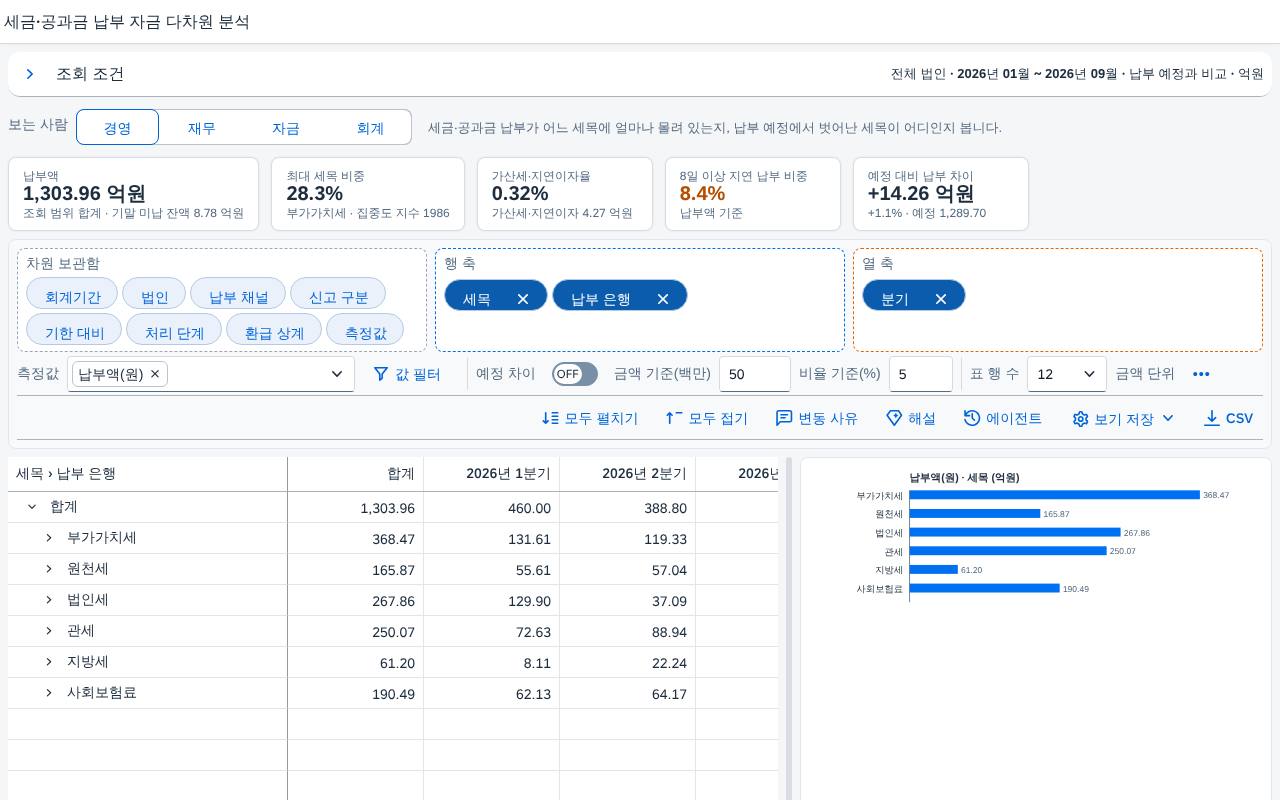Screen dimensions: 1280x800
Task: Open the 에이전트 history view
Action: (1003, 418)
